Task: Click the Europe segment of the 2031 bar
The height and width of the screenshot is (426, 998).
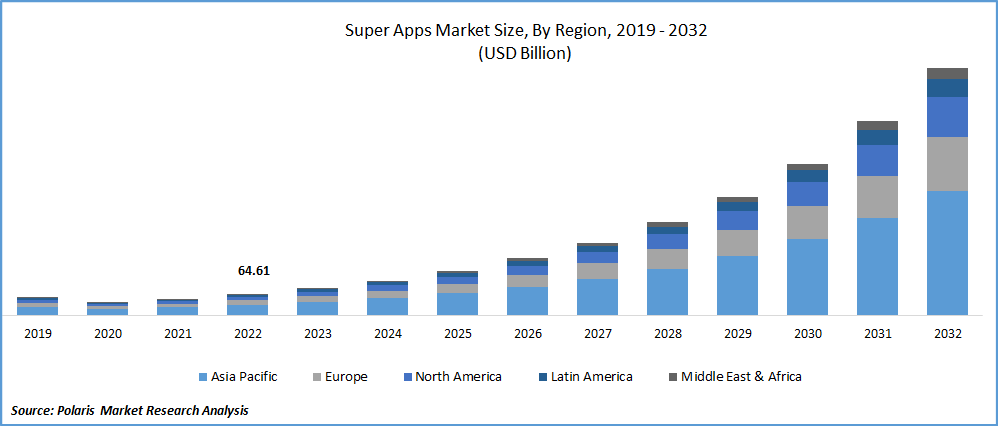Action: coord(878,197)
